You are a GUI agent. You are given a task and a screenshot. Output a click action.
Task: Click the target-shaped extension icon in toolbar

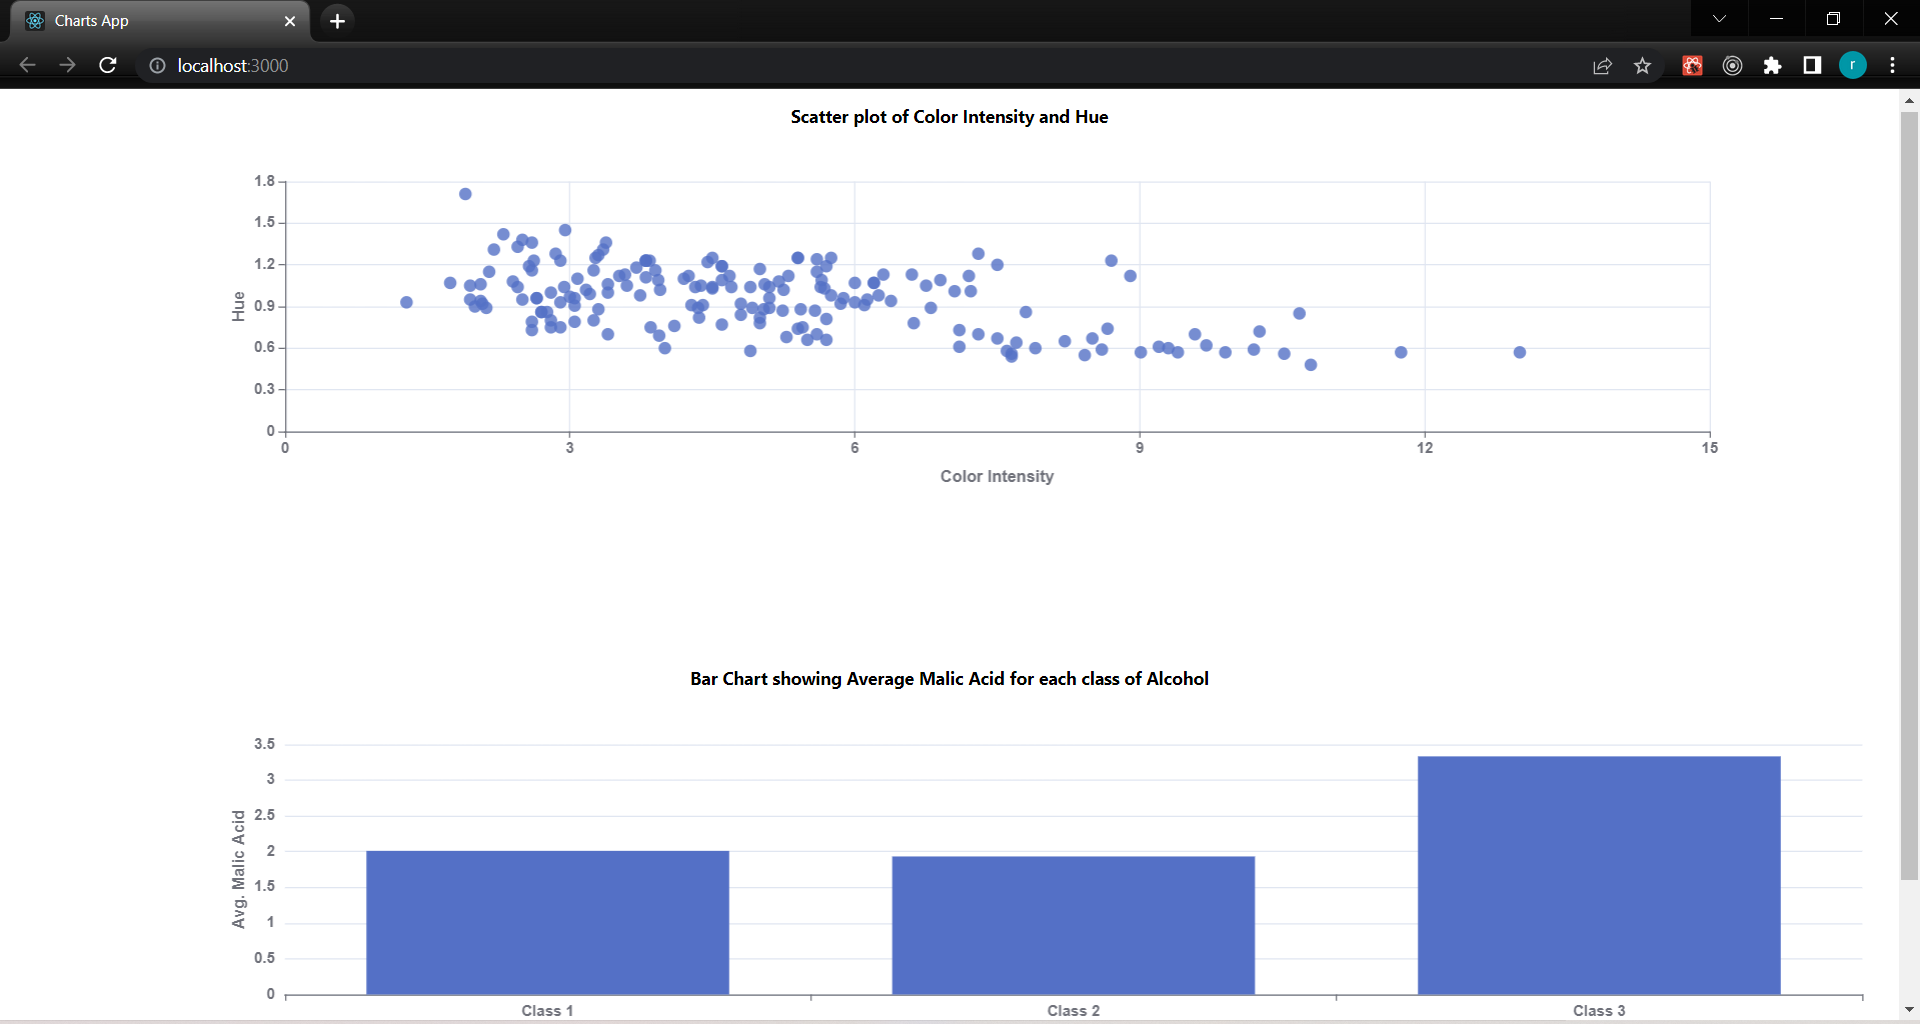coord(1733,65)
